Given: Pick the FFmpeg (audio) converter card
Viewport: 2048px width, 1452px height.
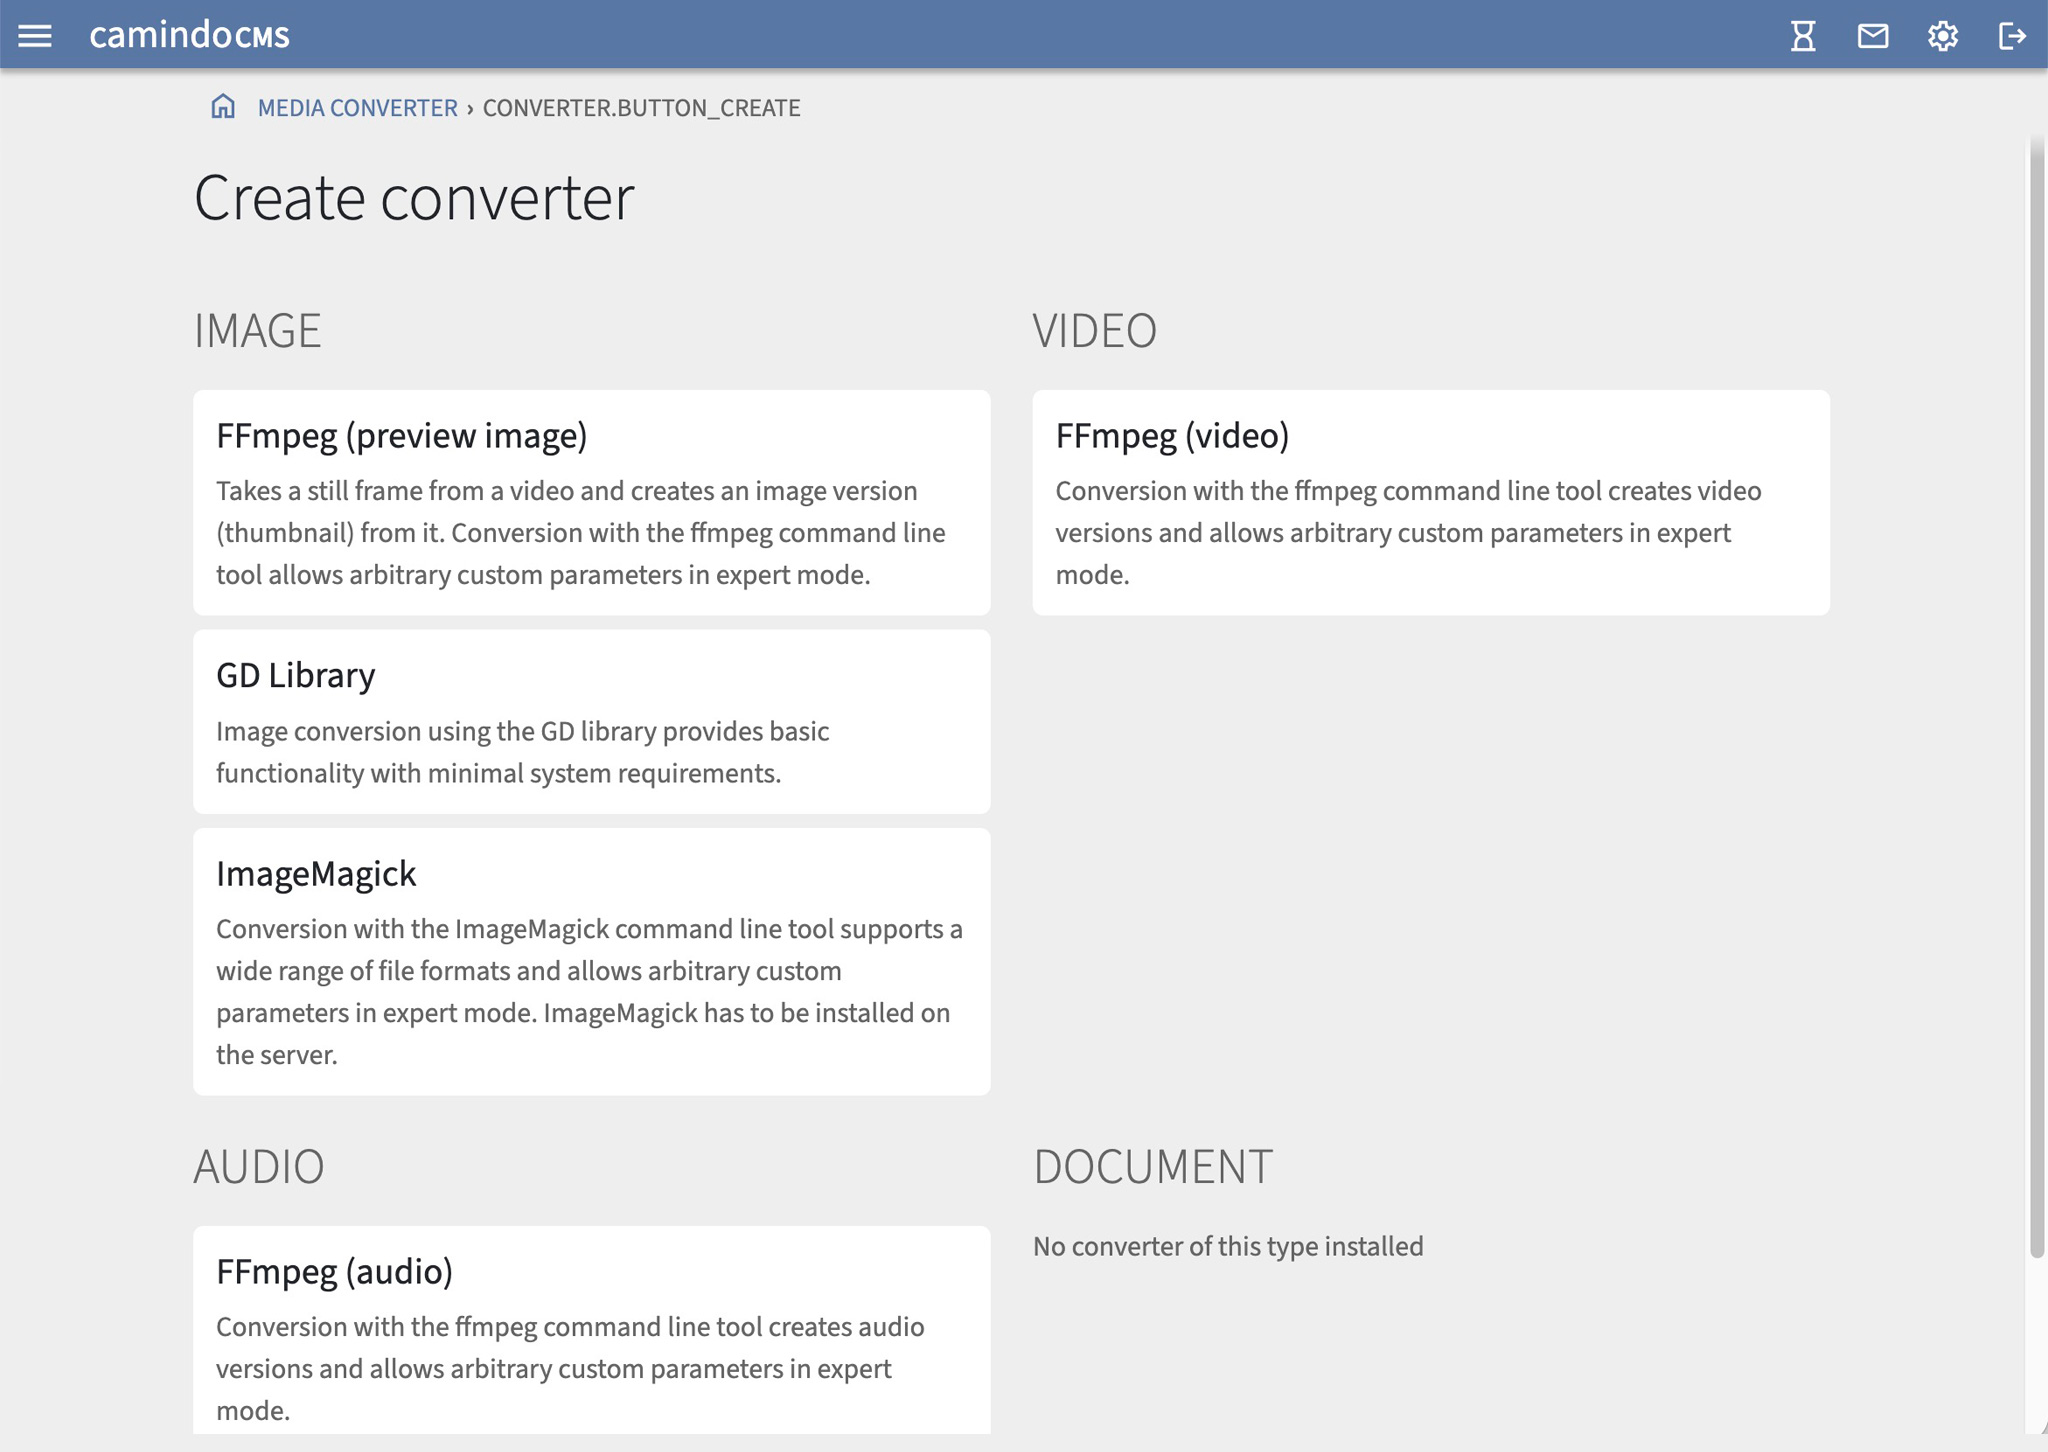Looking at the screenshot, I should coord(592,1330).
